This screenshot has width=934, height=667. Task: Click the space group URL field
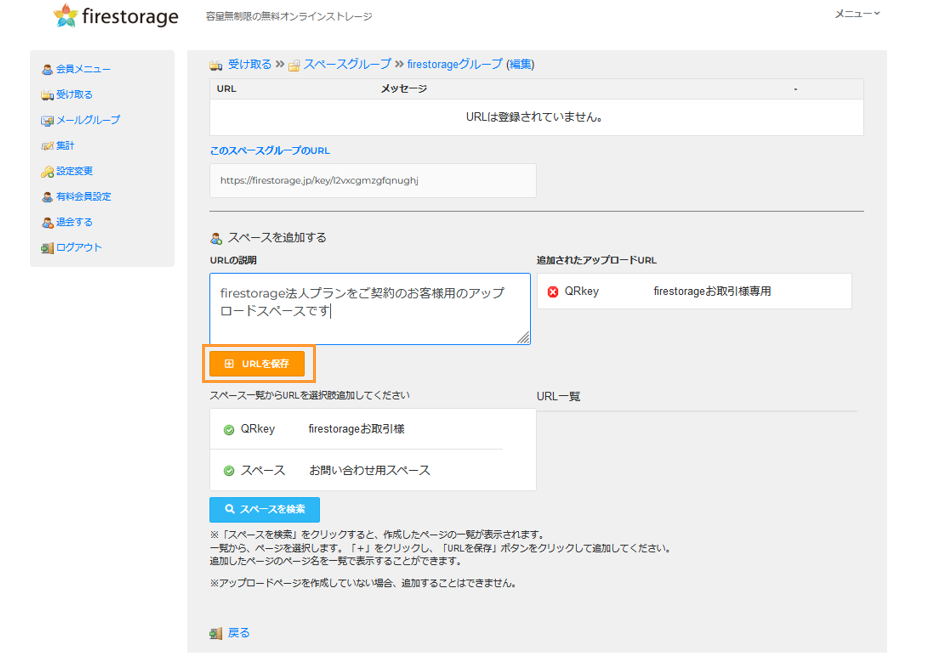373,180
